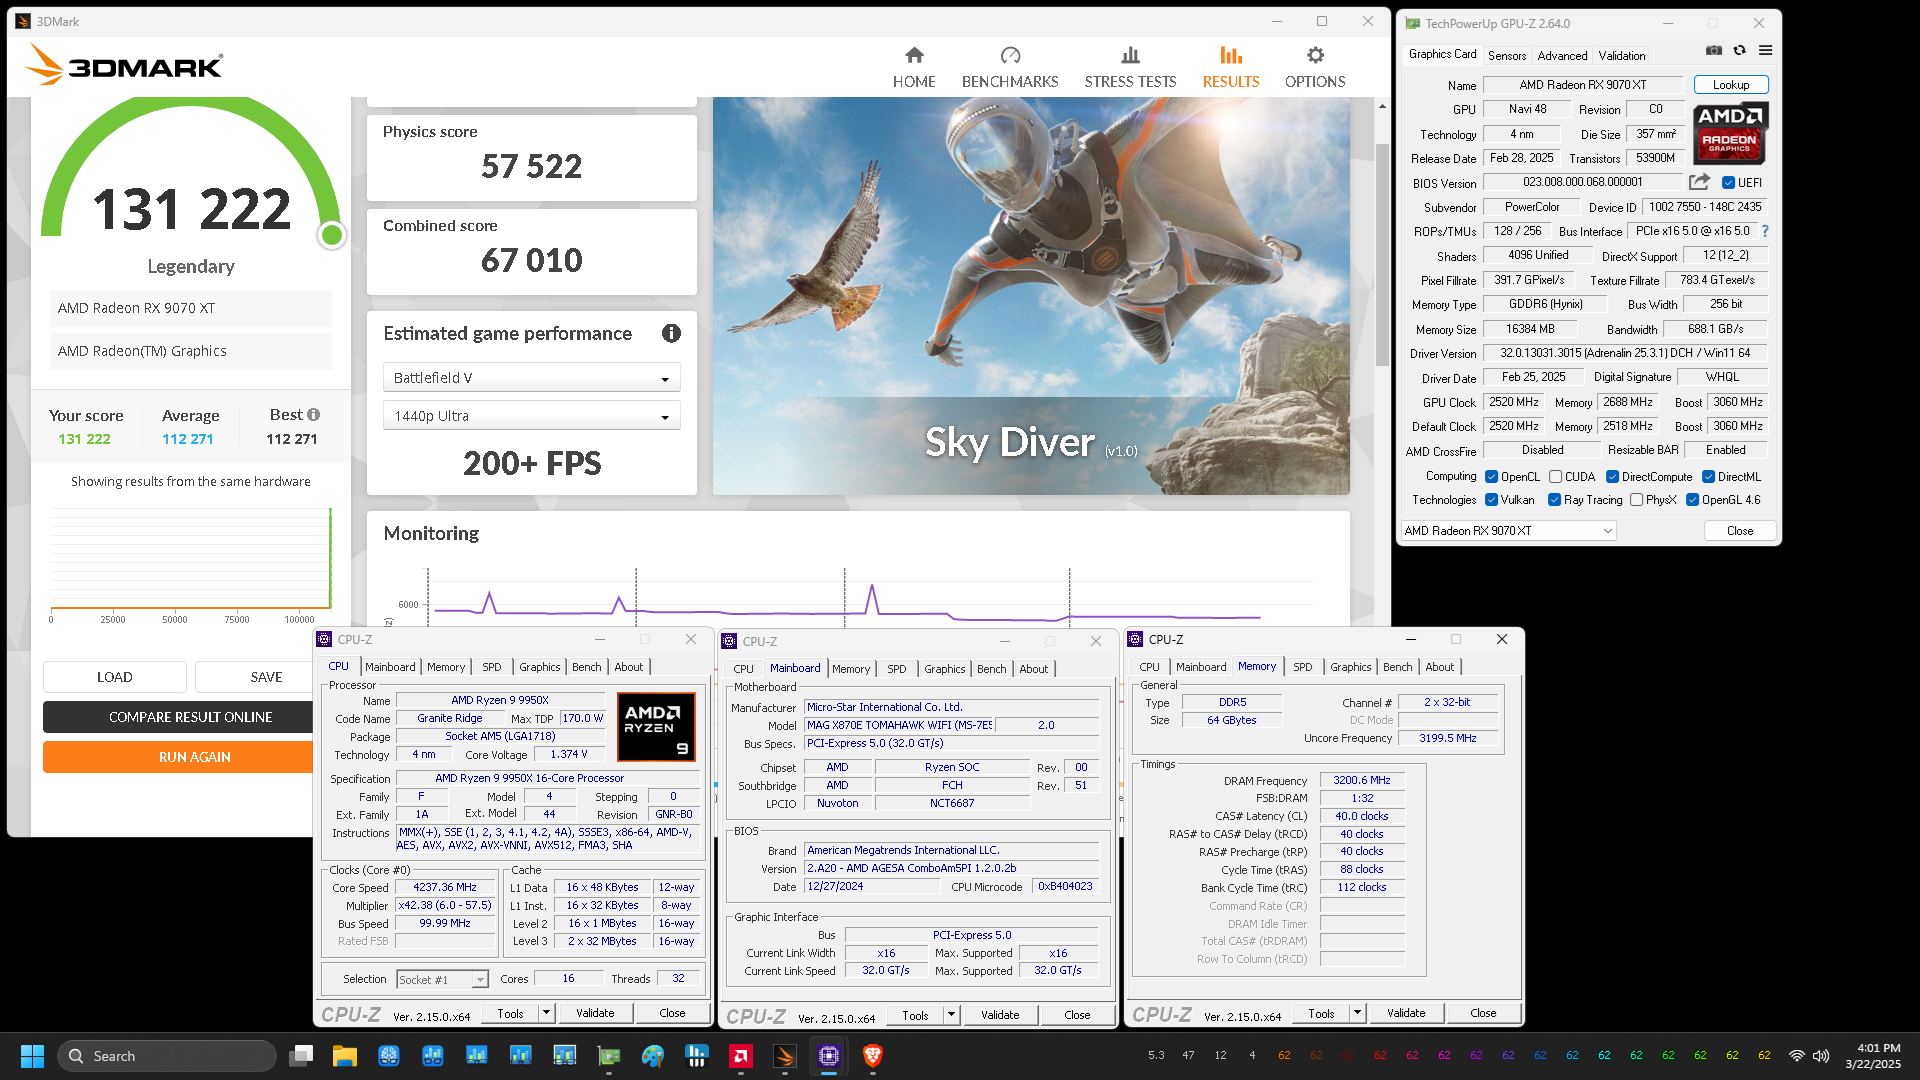Screen dimensions: 1920x1080
Task: Expand Tools arrow in CPU-Z Memory window
Action: click(x=1358, y=1013)
